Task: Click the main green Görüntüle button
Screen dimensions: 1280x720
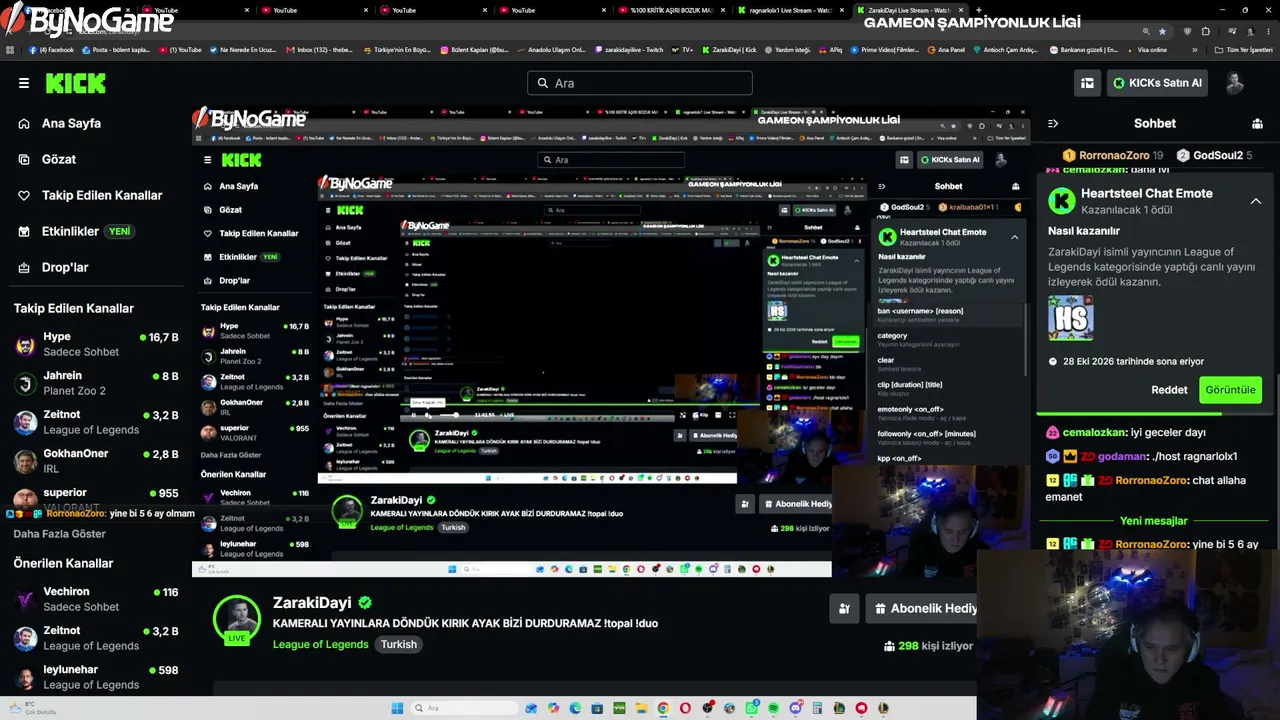Action: click(1230, 390)
